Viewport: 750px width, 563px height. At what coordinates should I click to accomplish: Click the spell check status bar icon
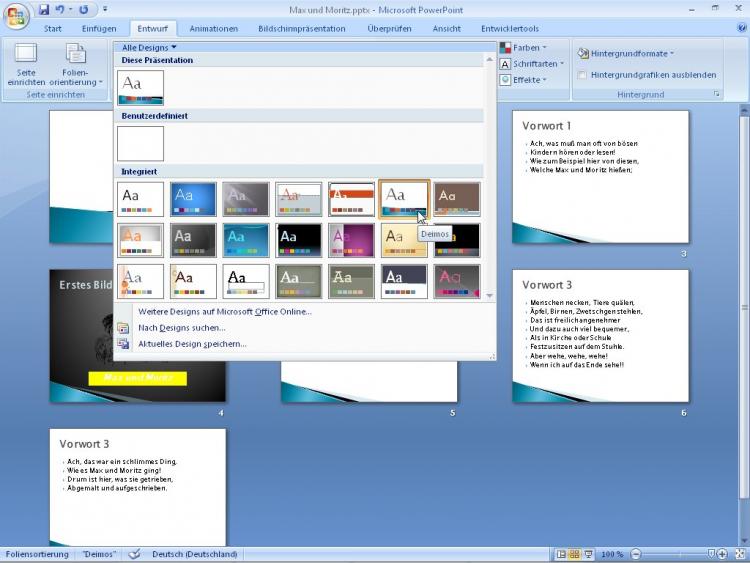tap(134, 554)
